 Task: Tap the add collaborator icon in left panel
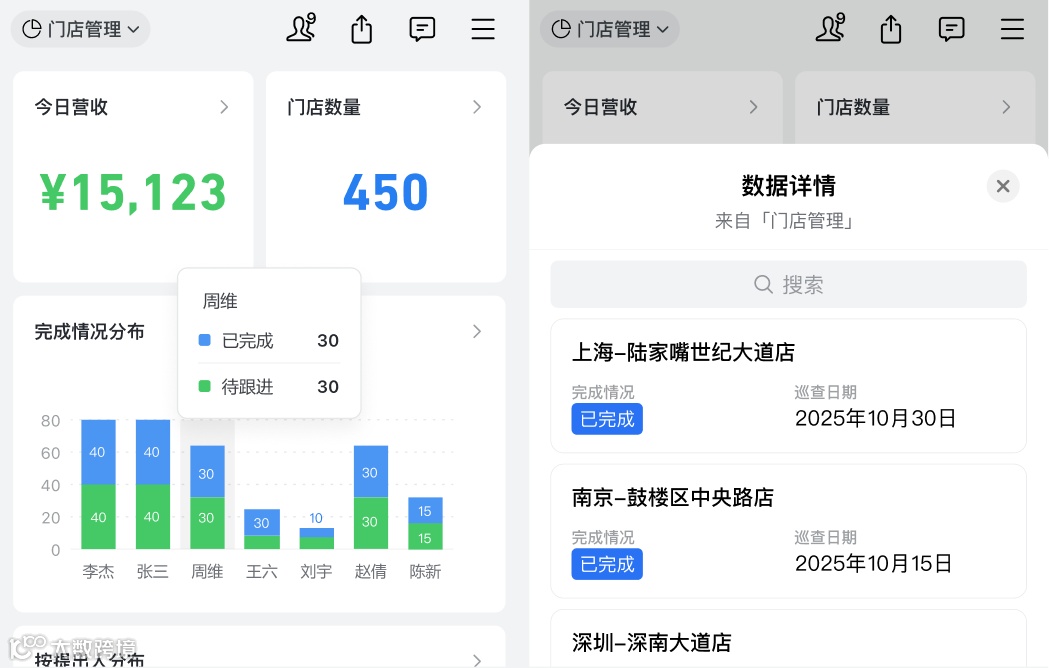click(x=301, y=28)
